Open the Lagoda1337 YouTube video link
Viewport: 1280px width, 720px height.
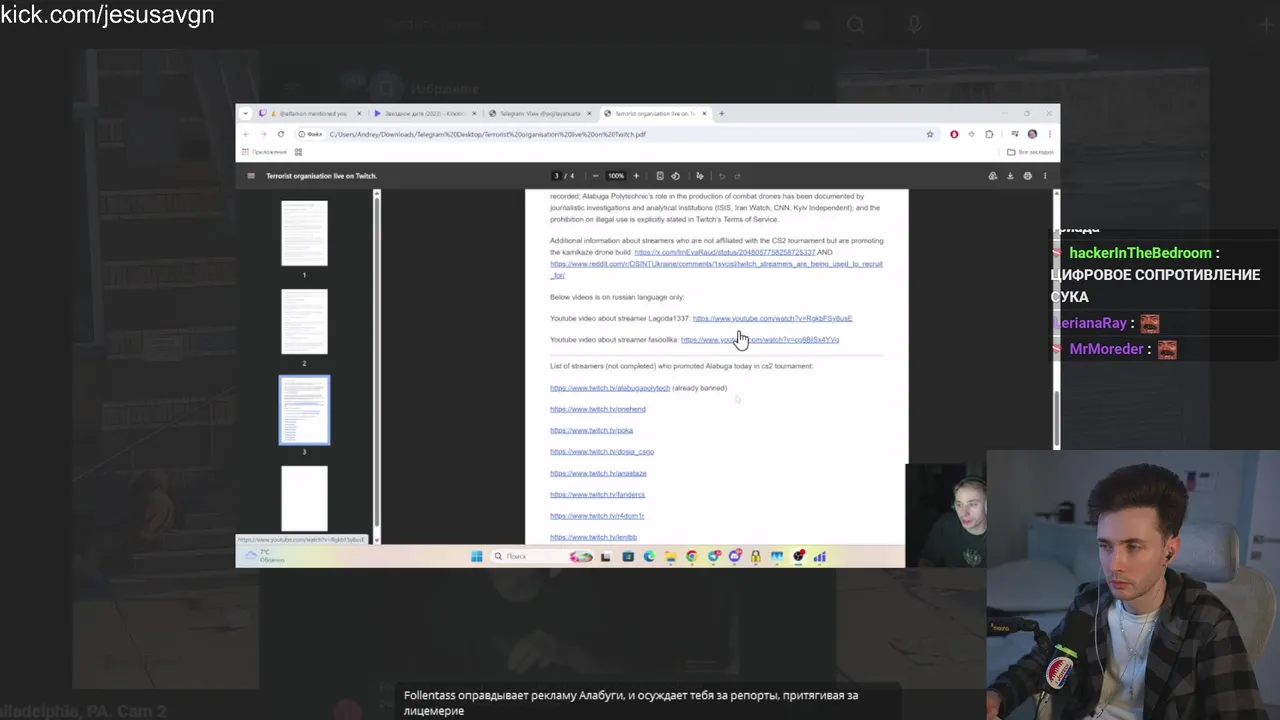coord(772,318)
